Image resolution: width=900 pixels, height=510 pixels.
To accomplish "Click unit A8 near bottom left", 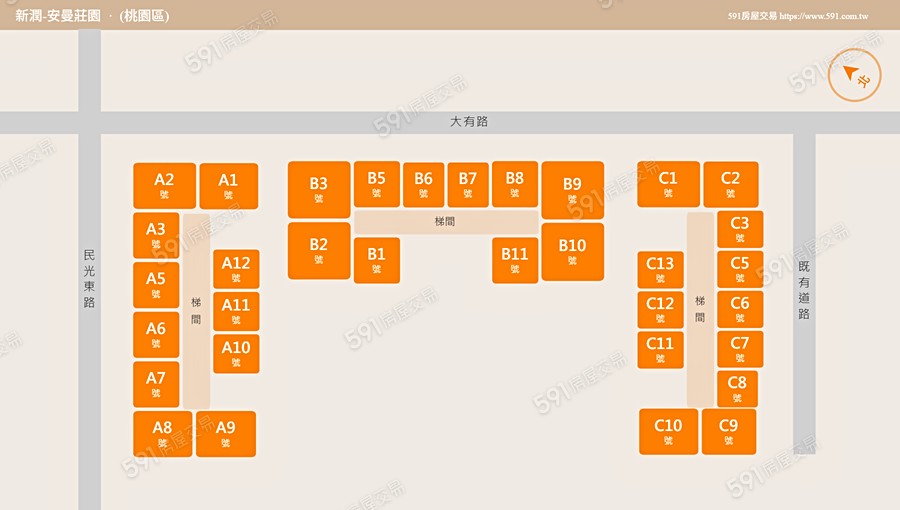I will point(162,434).
